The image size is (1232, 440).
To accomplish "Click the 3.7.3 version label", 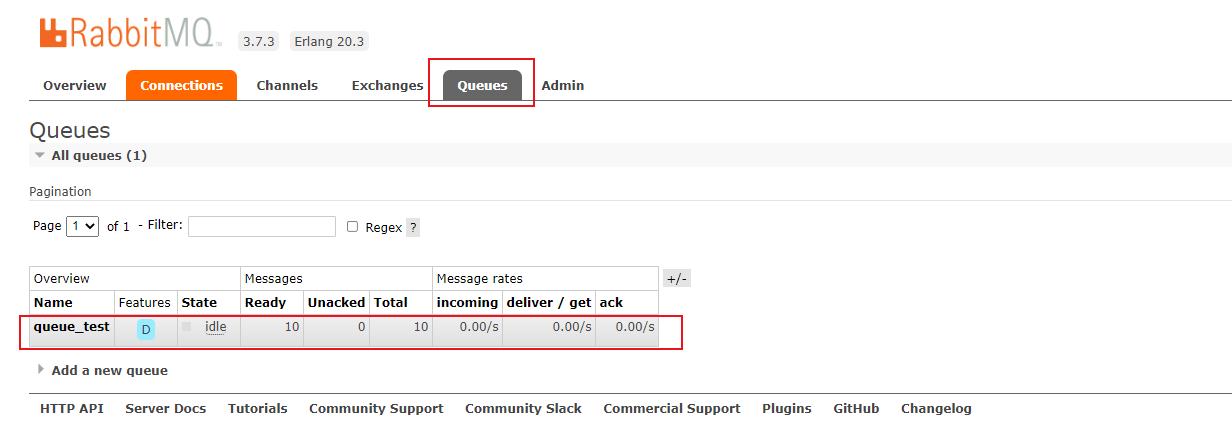I will click(260, 41).
